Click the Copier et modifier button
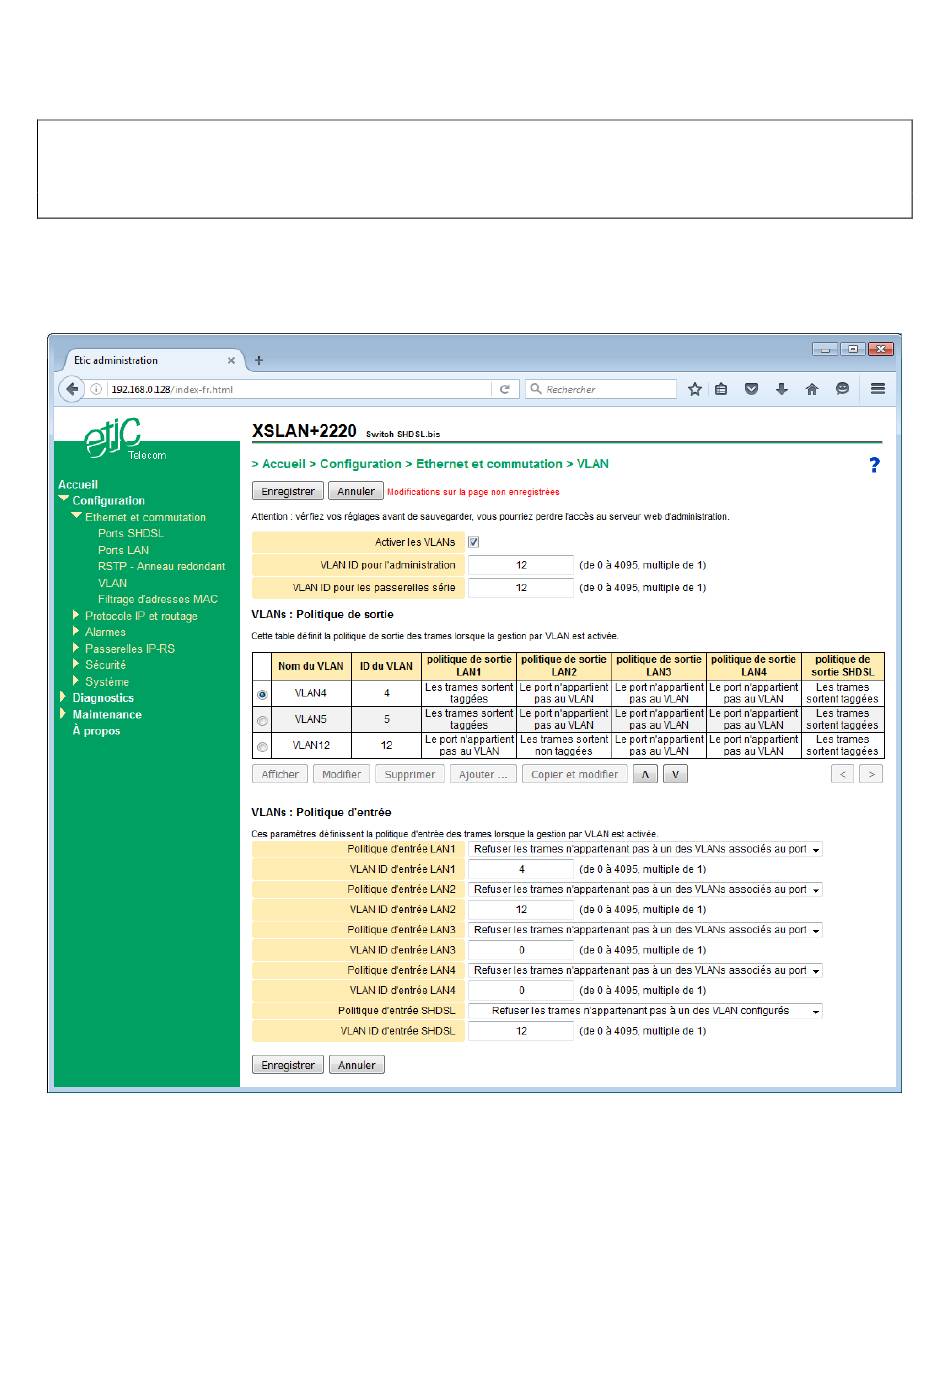The width and height of the screenshot is (950, 1387). pos(575,774)
